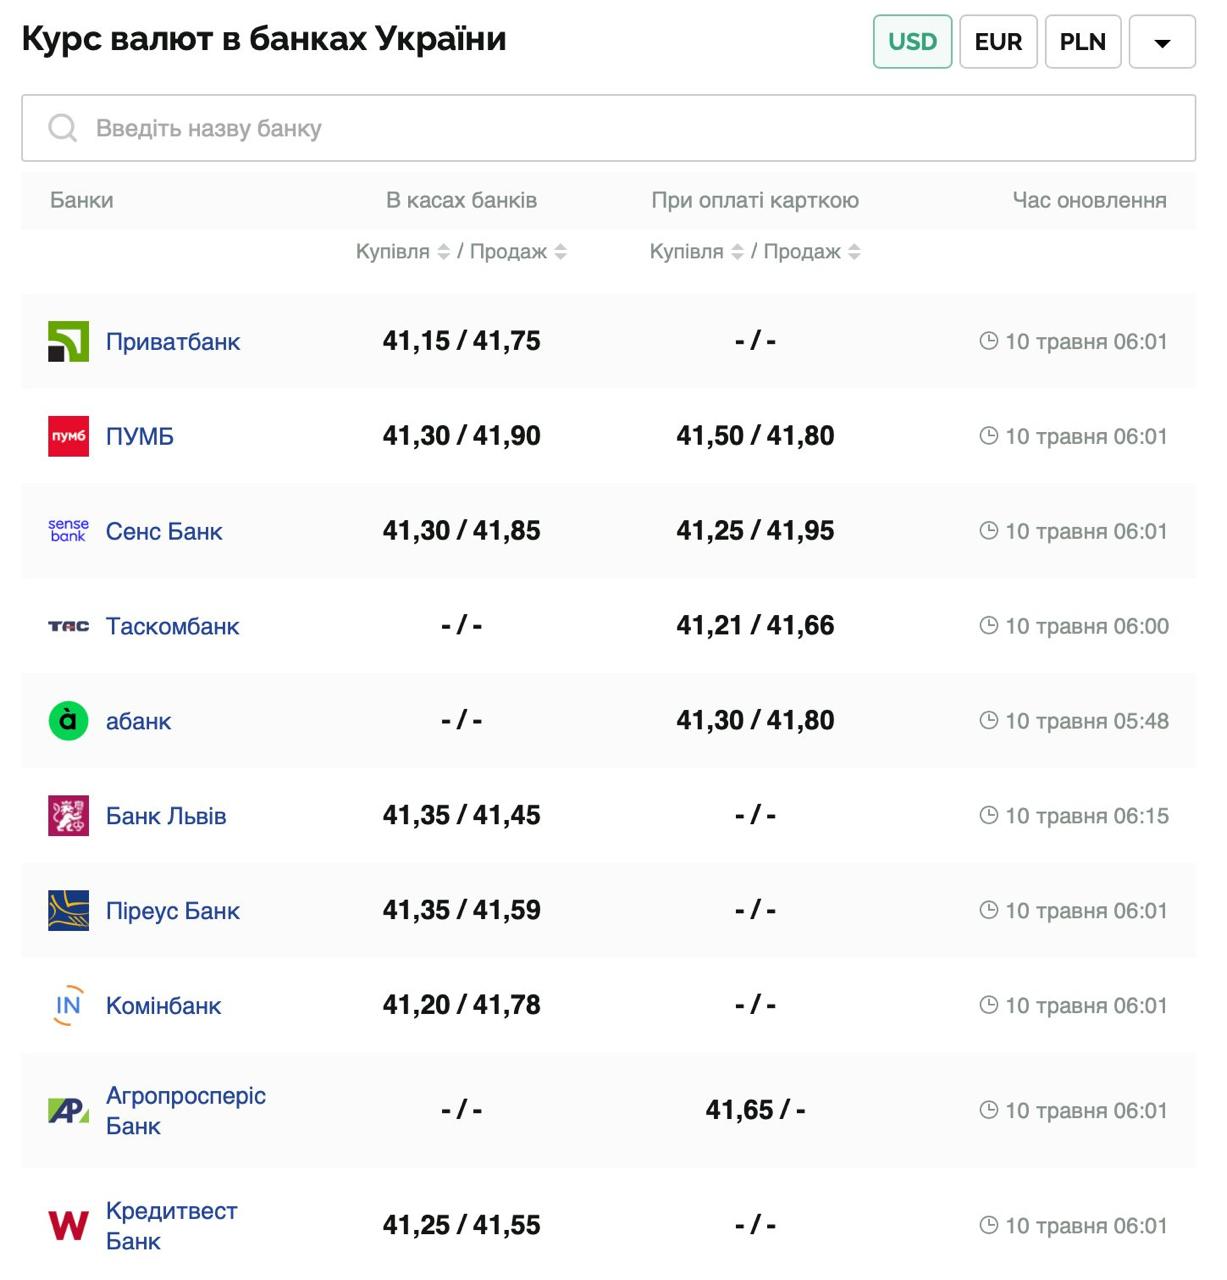Select the USD currency tab
The height and width of the screenshot is (1280, 1227).
coord(912,42)
